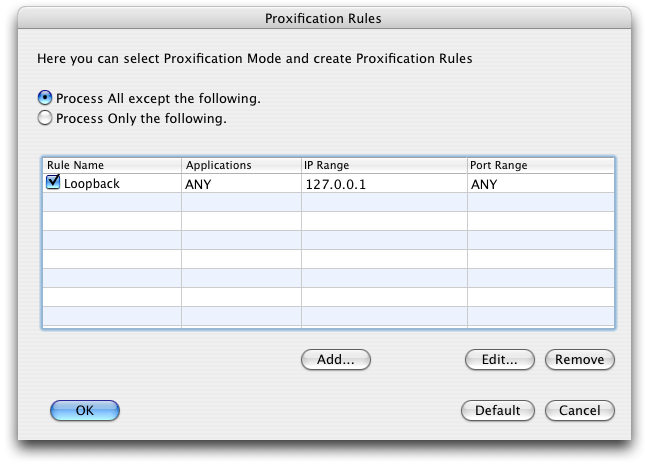Viewport: 645px width, 465px height.
Task: Click the IP Range column header
Action: pos(382,165)
